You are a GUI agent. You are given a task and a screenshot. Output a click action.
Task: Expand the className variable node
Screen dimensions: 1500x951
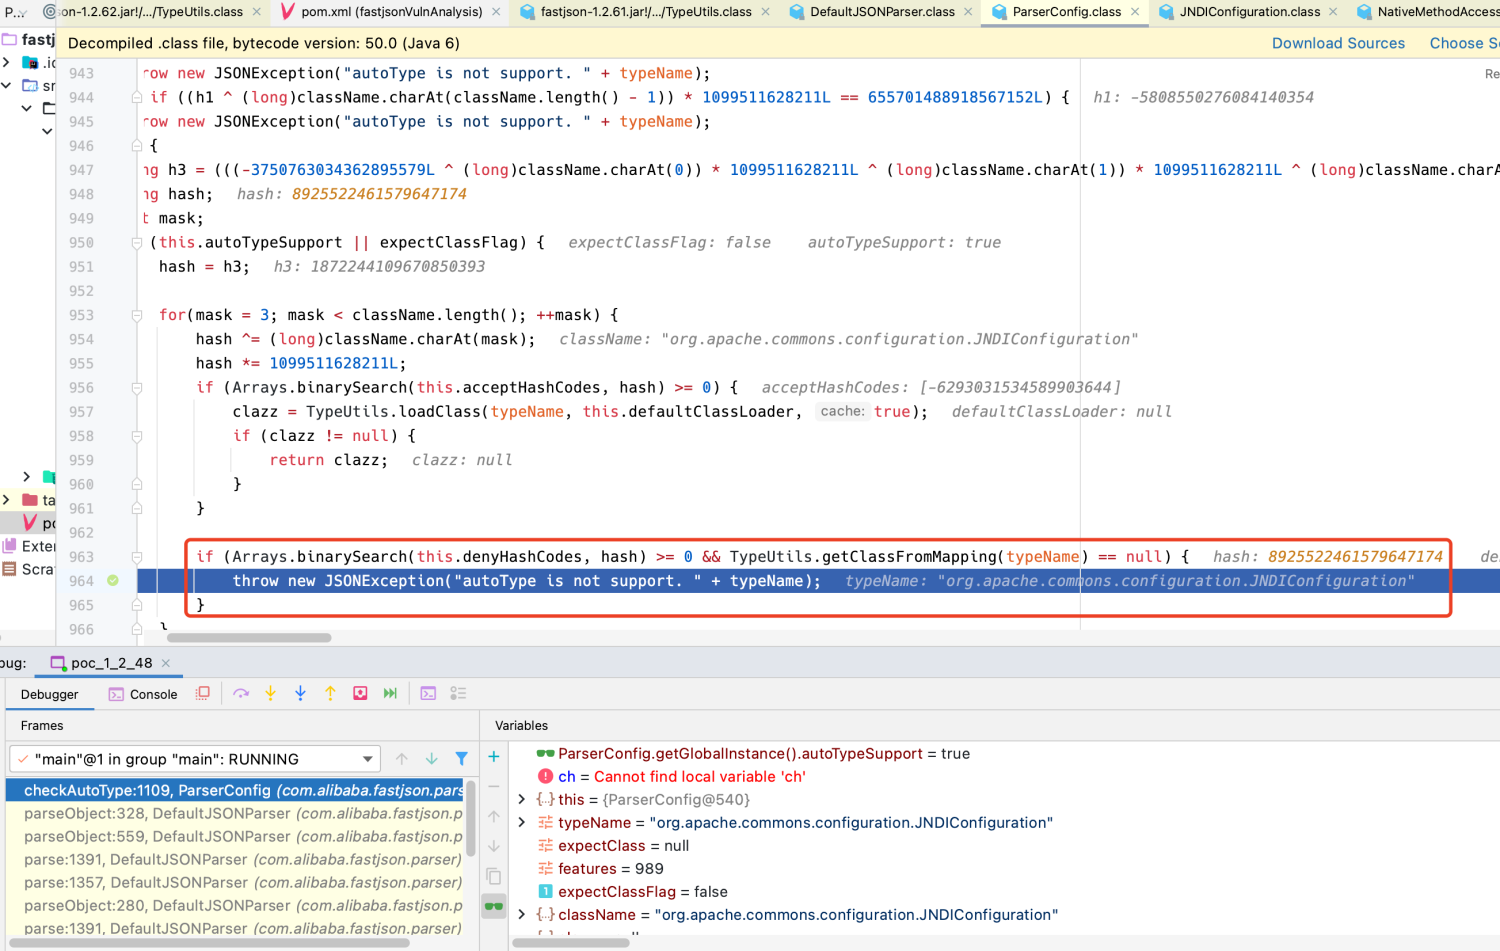pyautogui.click(x=522, y=915)
